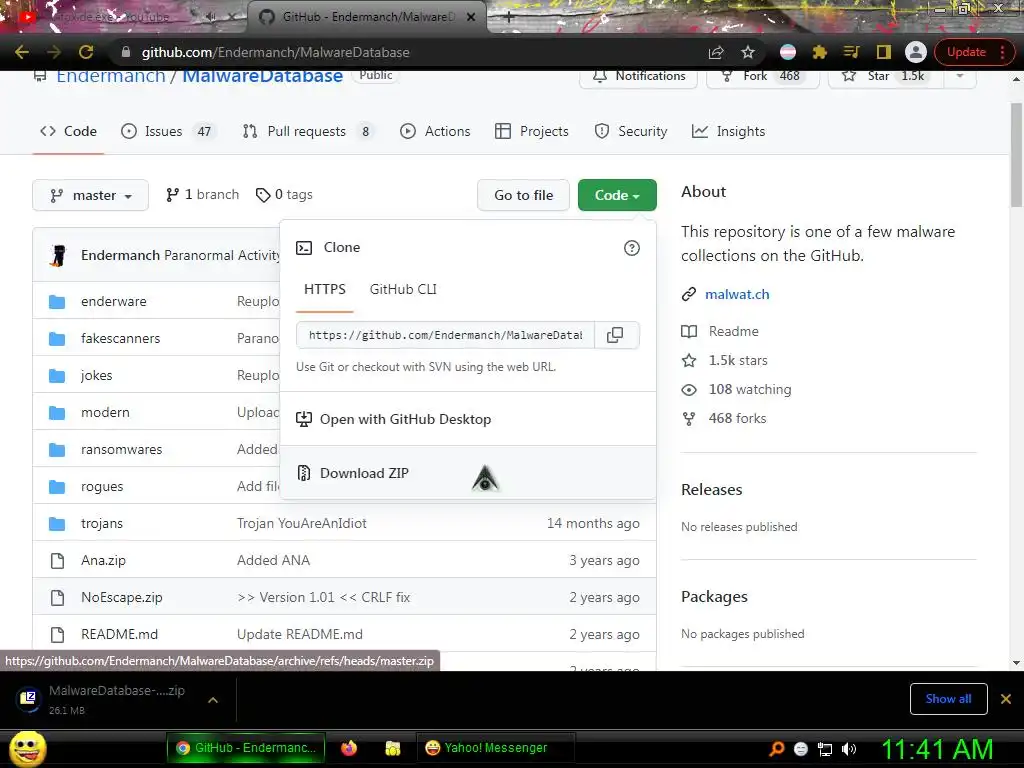Viewport: 1024px width, 768px height.
Task: Open the media control playlist icon
Action: (x=851, y=52)
